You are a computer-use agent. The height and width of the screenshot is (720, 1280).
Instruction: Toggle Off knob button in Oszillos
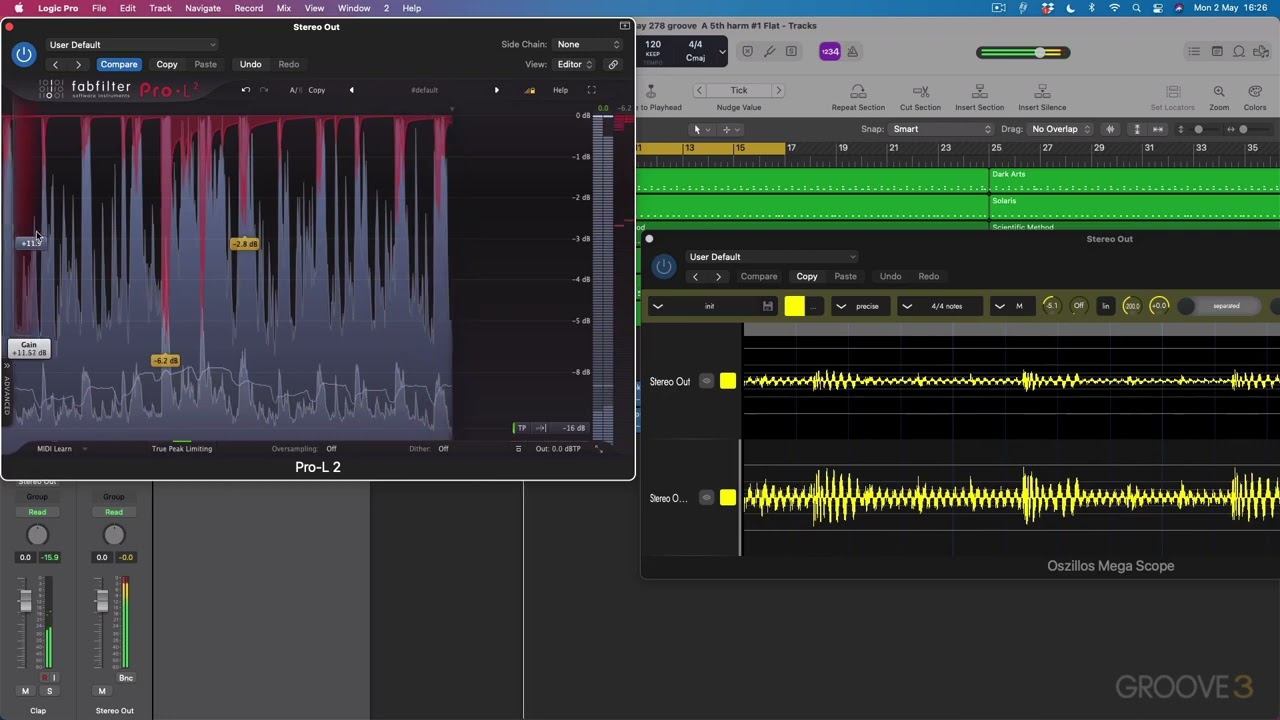tap(1078, 306)
